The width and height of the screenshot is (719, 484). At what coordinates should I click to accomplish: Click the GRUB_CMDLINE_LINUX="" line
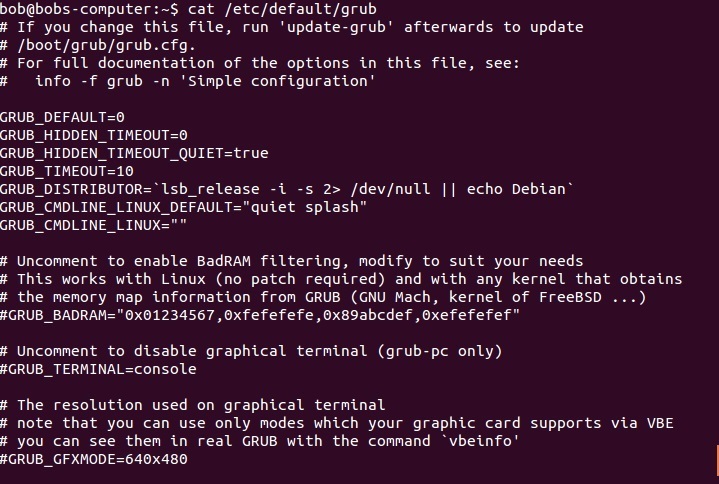[x=94, y=225]
